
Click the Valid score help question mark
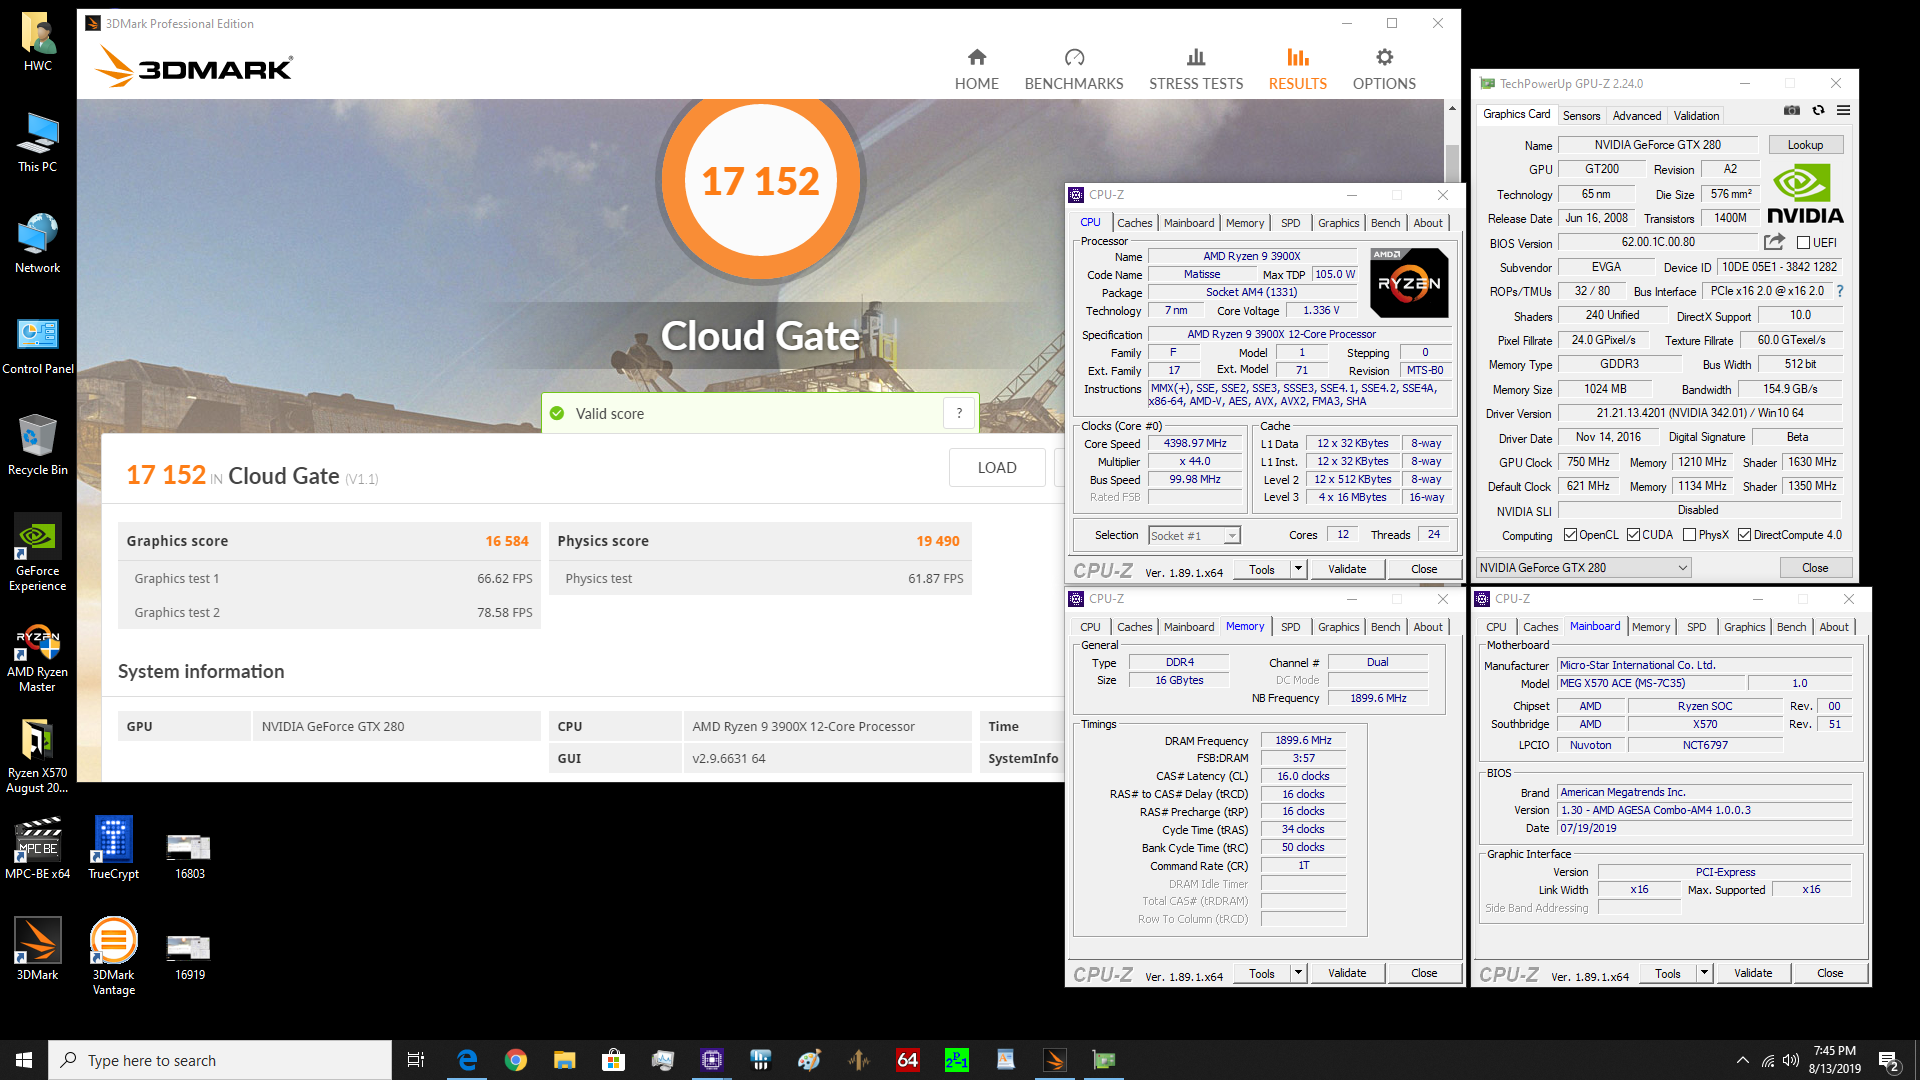959,413
